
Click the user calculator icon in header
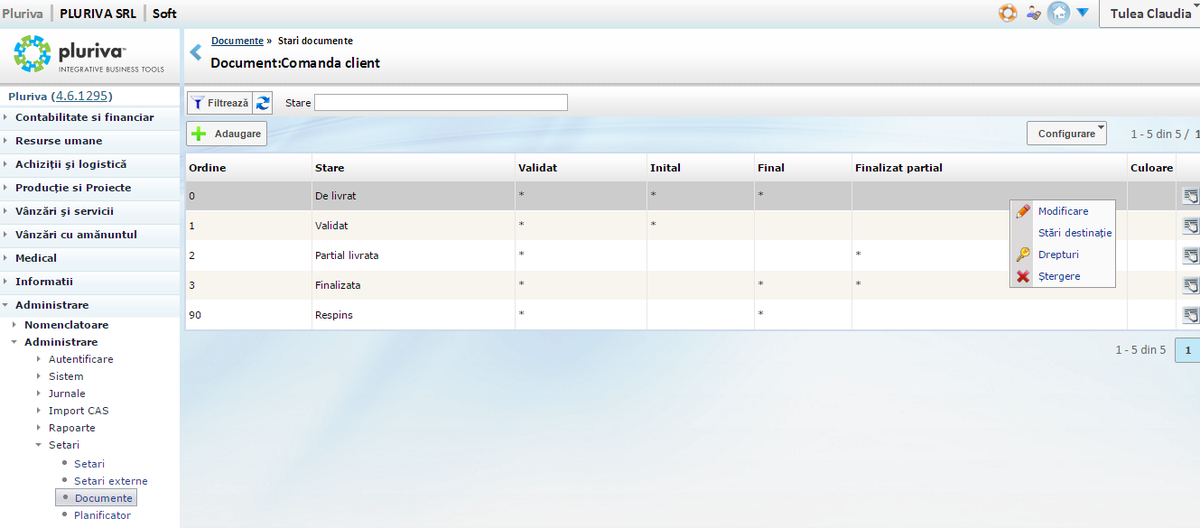(1033, 14)
